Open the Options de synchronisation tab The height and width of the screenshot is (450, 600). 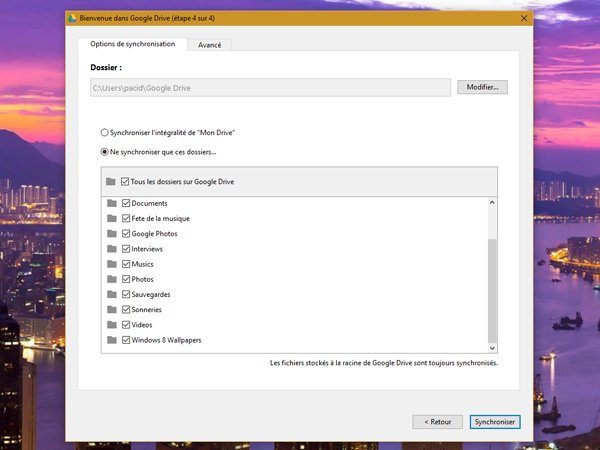pos(132,44)
